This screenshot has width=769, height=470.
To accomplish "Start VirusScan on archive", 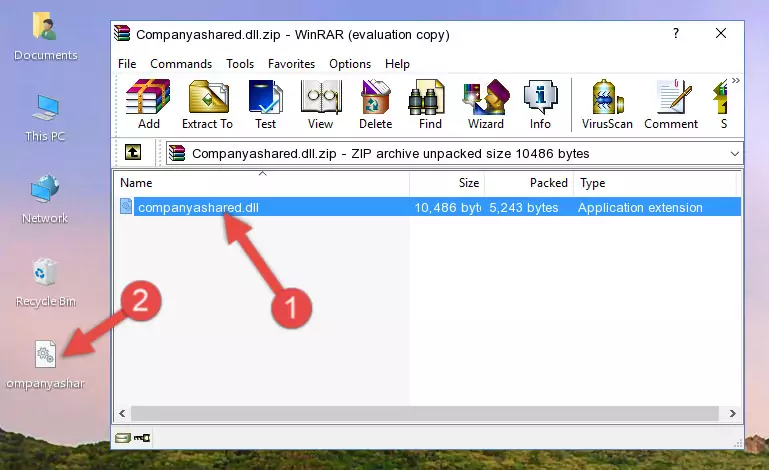I will (x=607, y=104).
